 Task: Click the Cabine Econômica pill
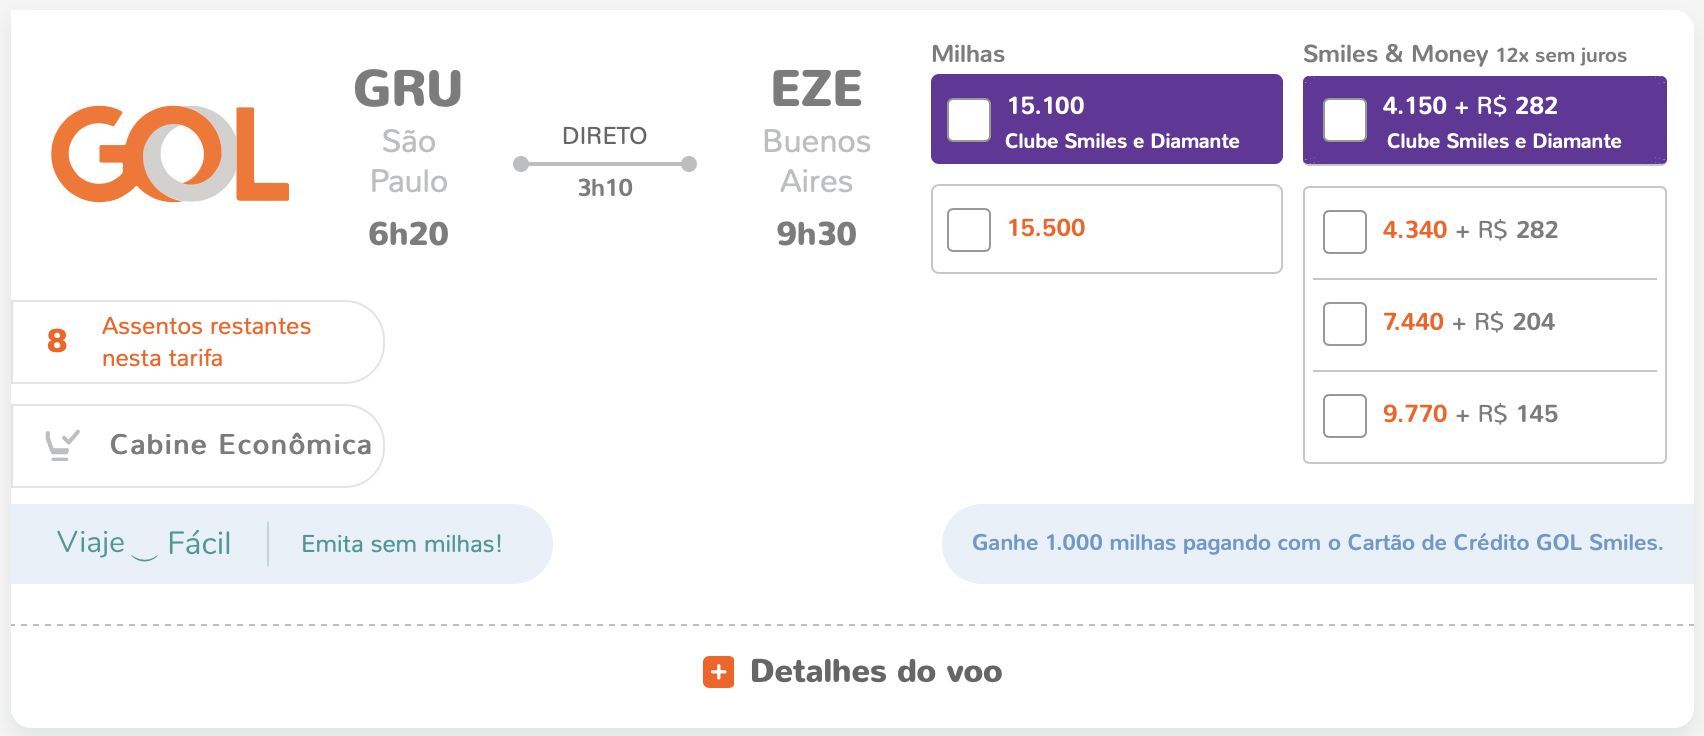[x=198, y=446]
